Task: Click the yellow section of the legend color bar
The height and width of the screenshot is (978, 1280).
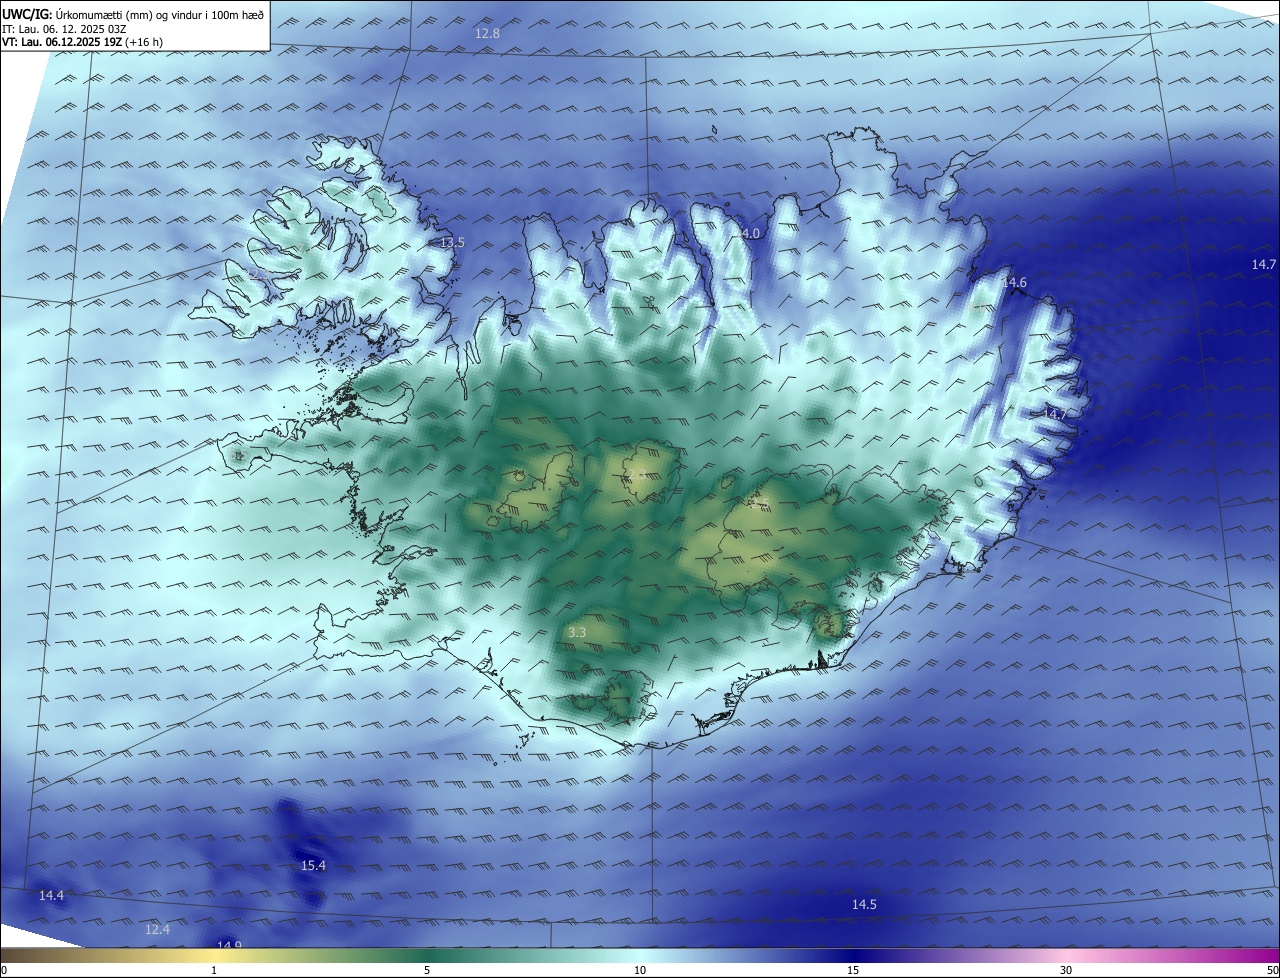Action: click(215, 956)
